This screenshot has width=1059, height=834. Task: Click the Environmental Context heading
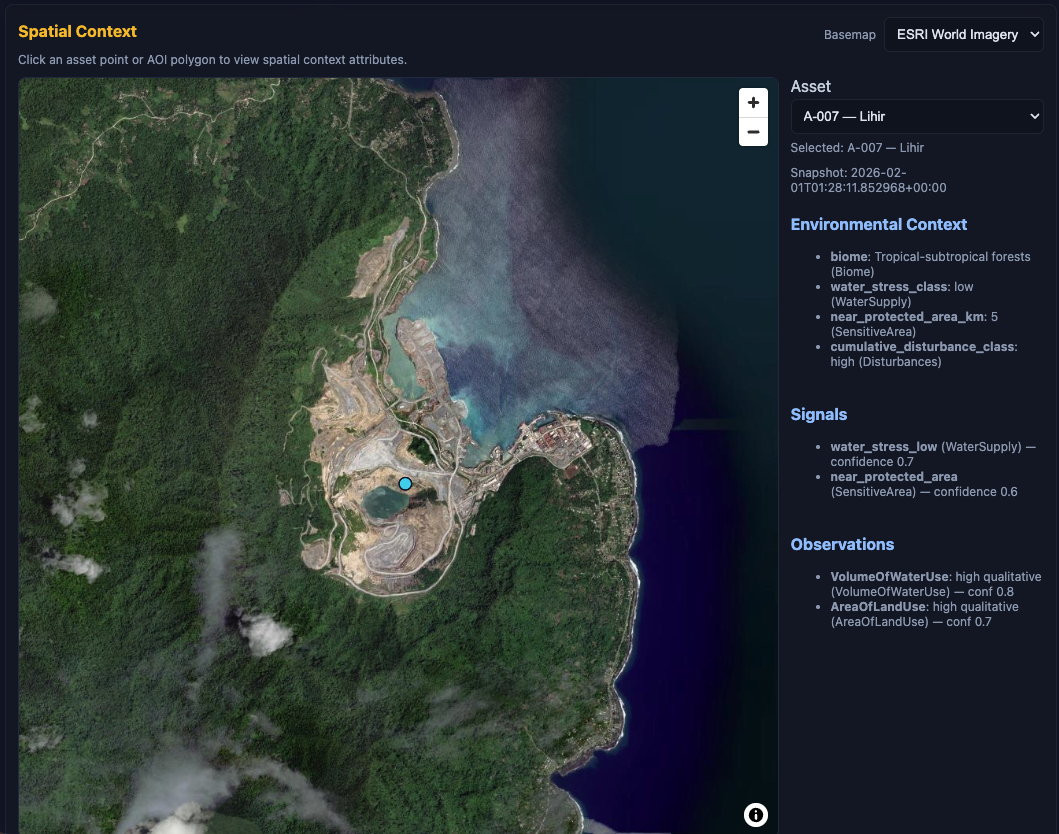click(878, 224)
